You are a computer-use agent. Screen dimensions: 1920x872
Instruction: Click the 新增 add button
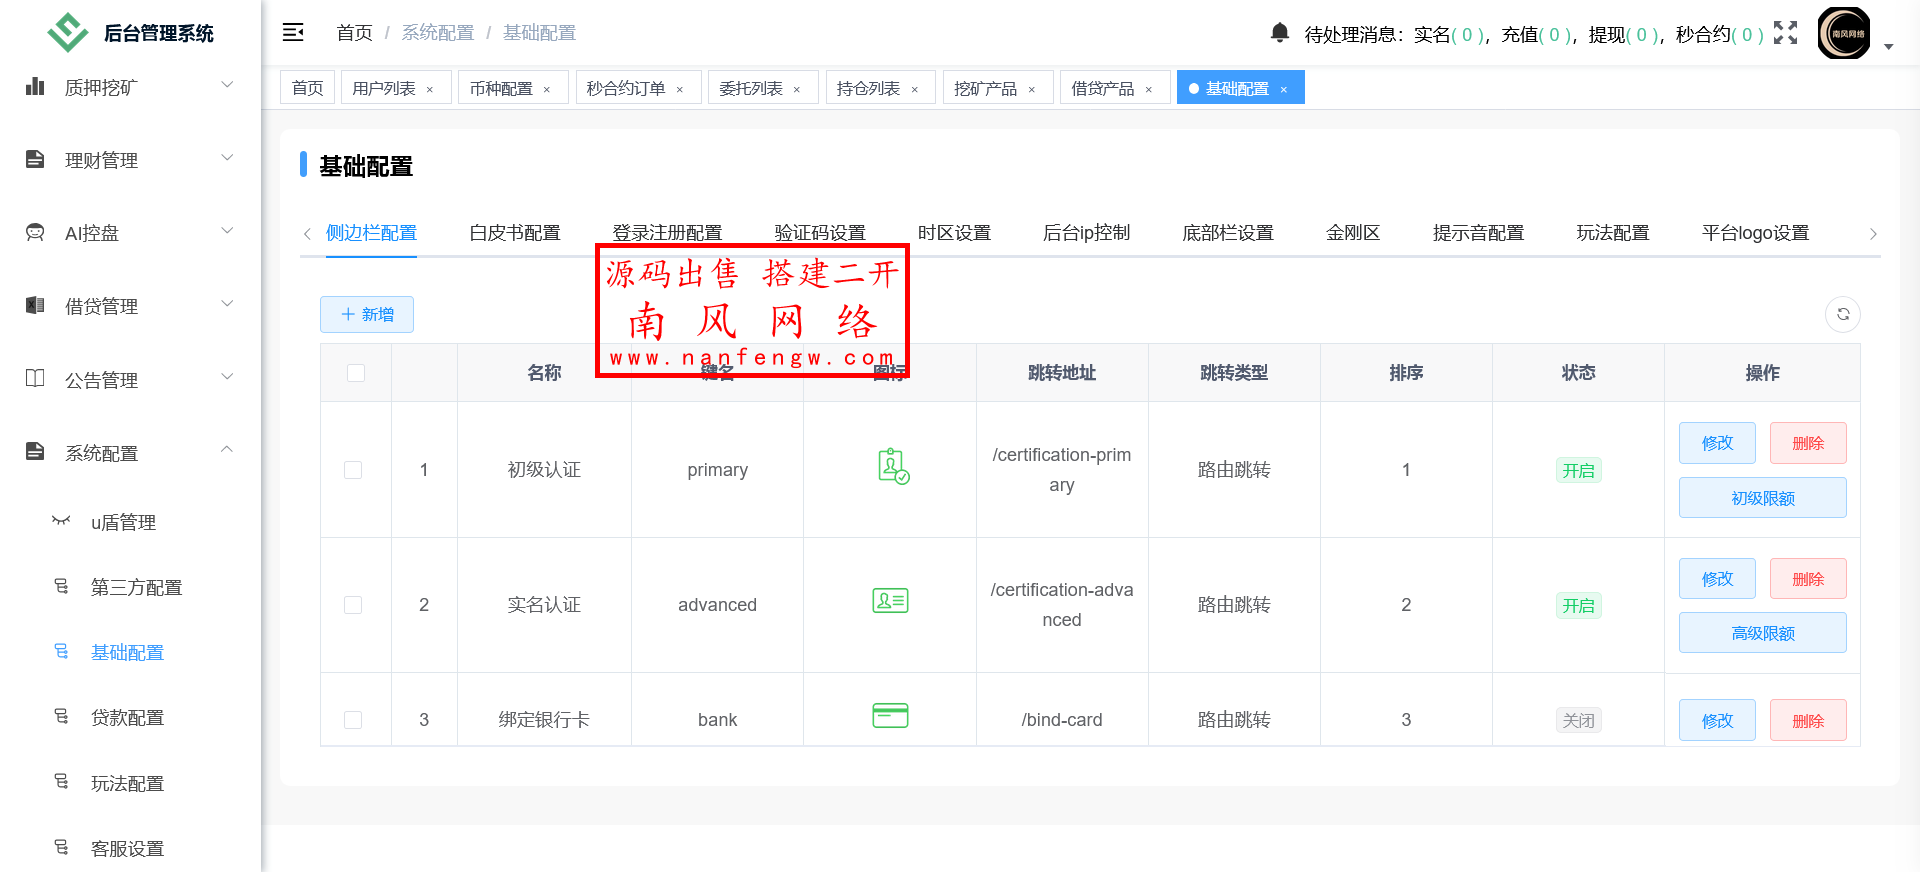pyautogui.click(x=367, y=314)
